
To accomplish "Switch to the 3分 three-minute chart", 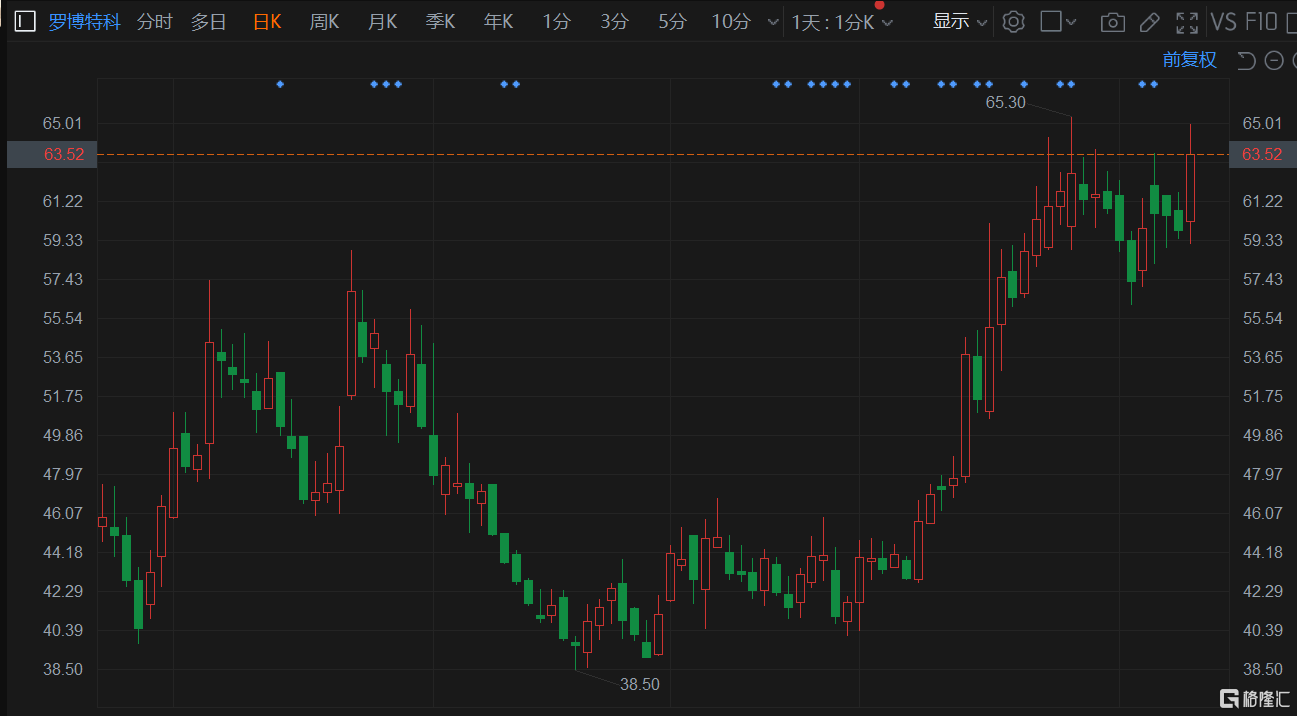I will click(614, 21).
